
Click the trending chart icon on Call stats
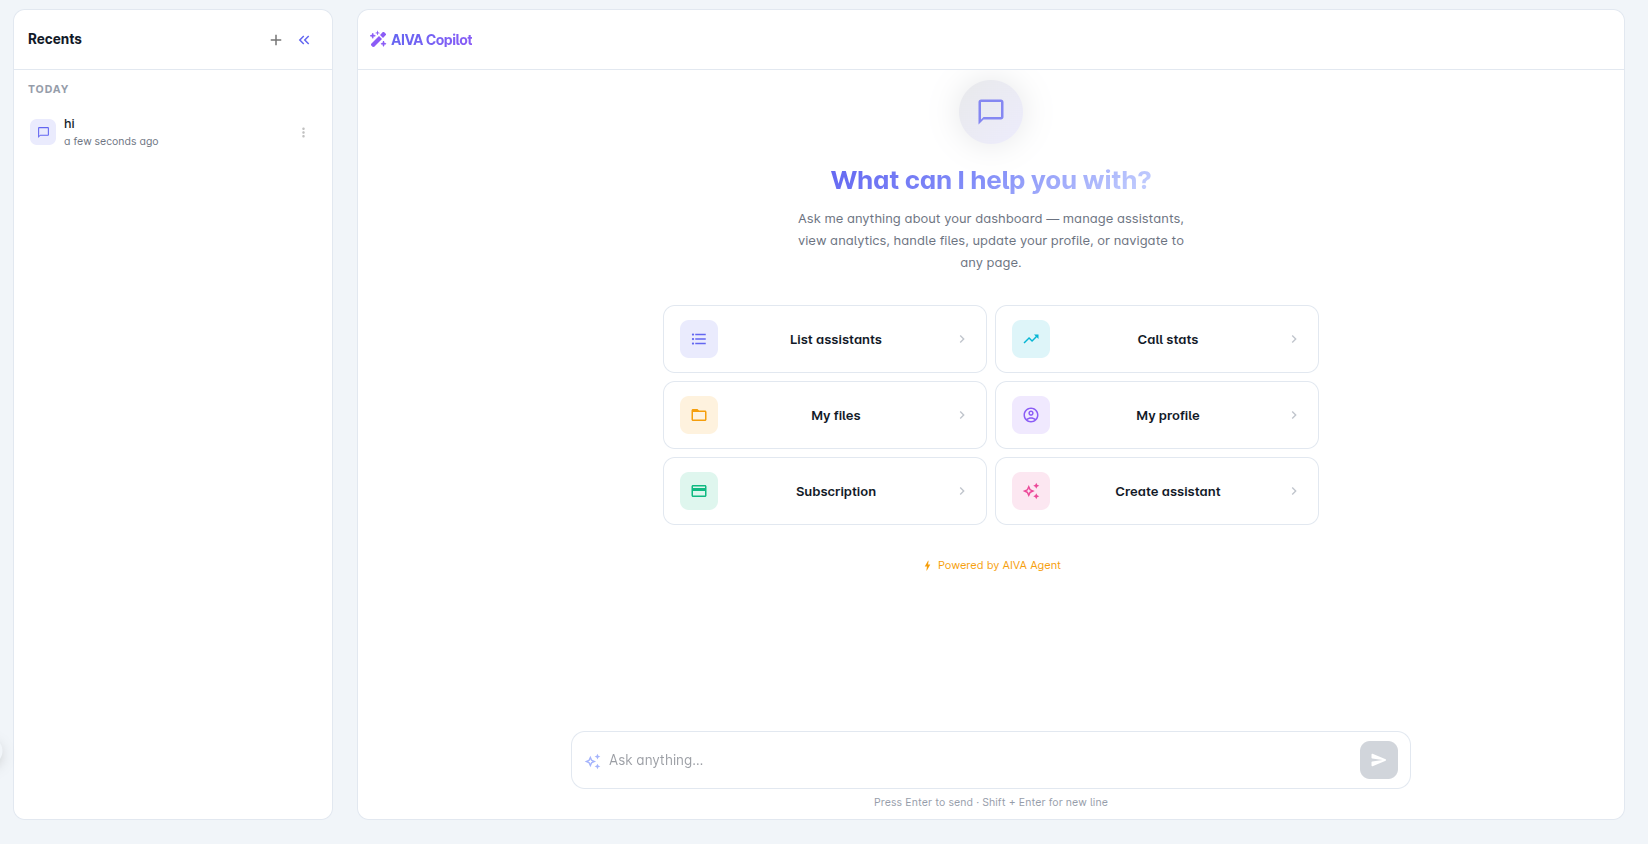point(1031,339)
